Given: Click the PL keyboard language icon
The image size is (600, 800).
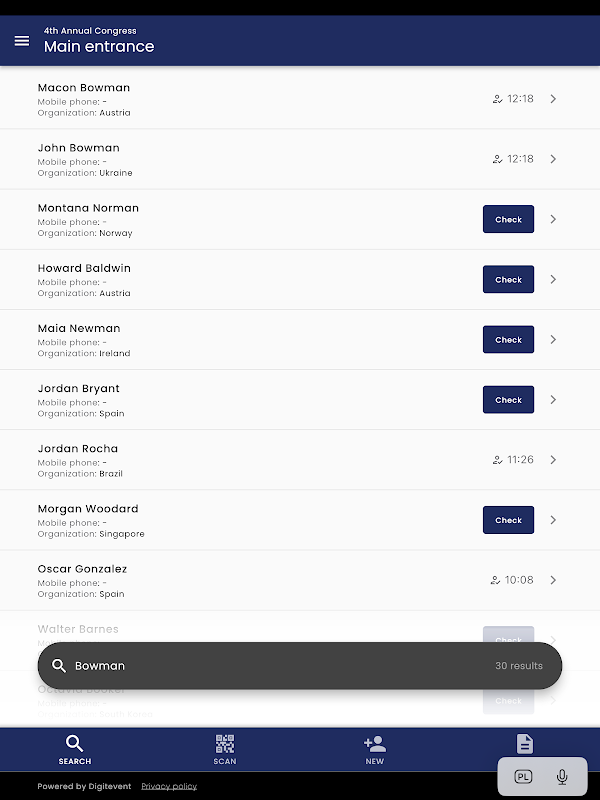Looking at the screenshot, I should pos(524,777).
